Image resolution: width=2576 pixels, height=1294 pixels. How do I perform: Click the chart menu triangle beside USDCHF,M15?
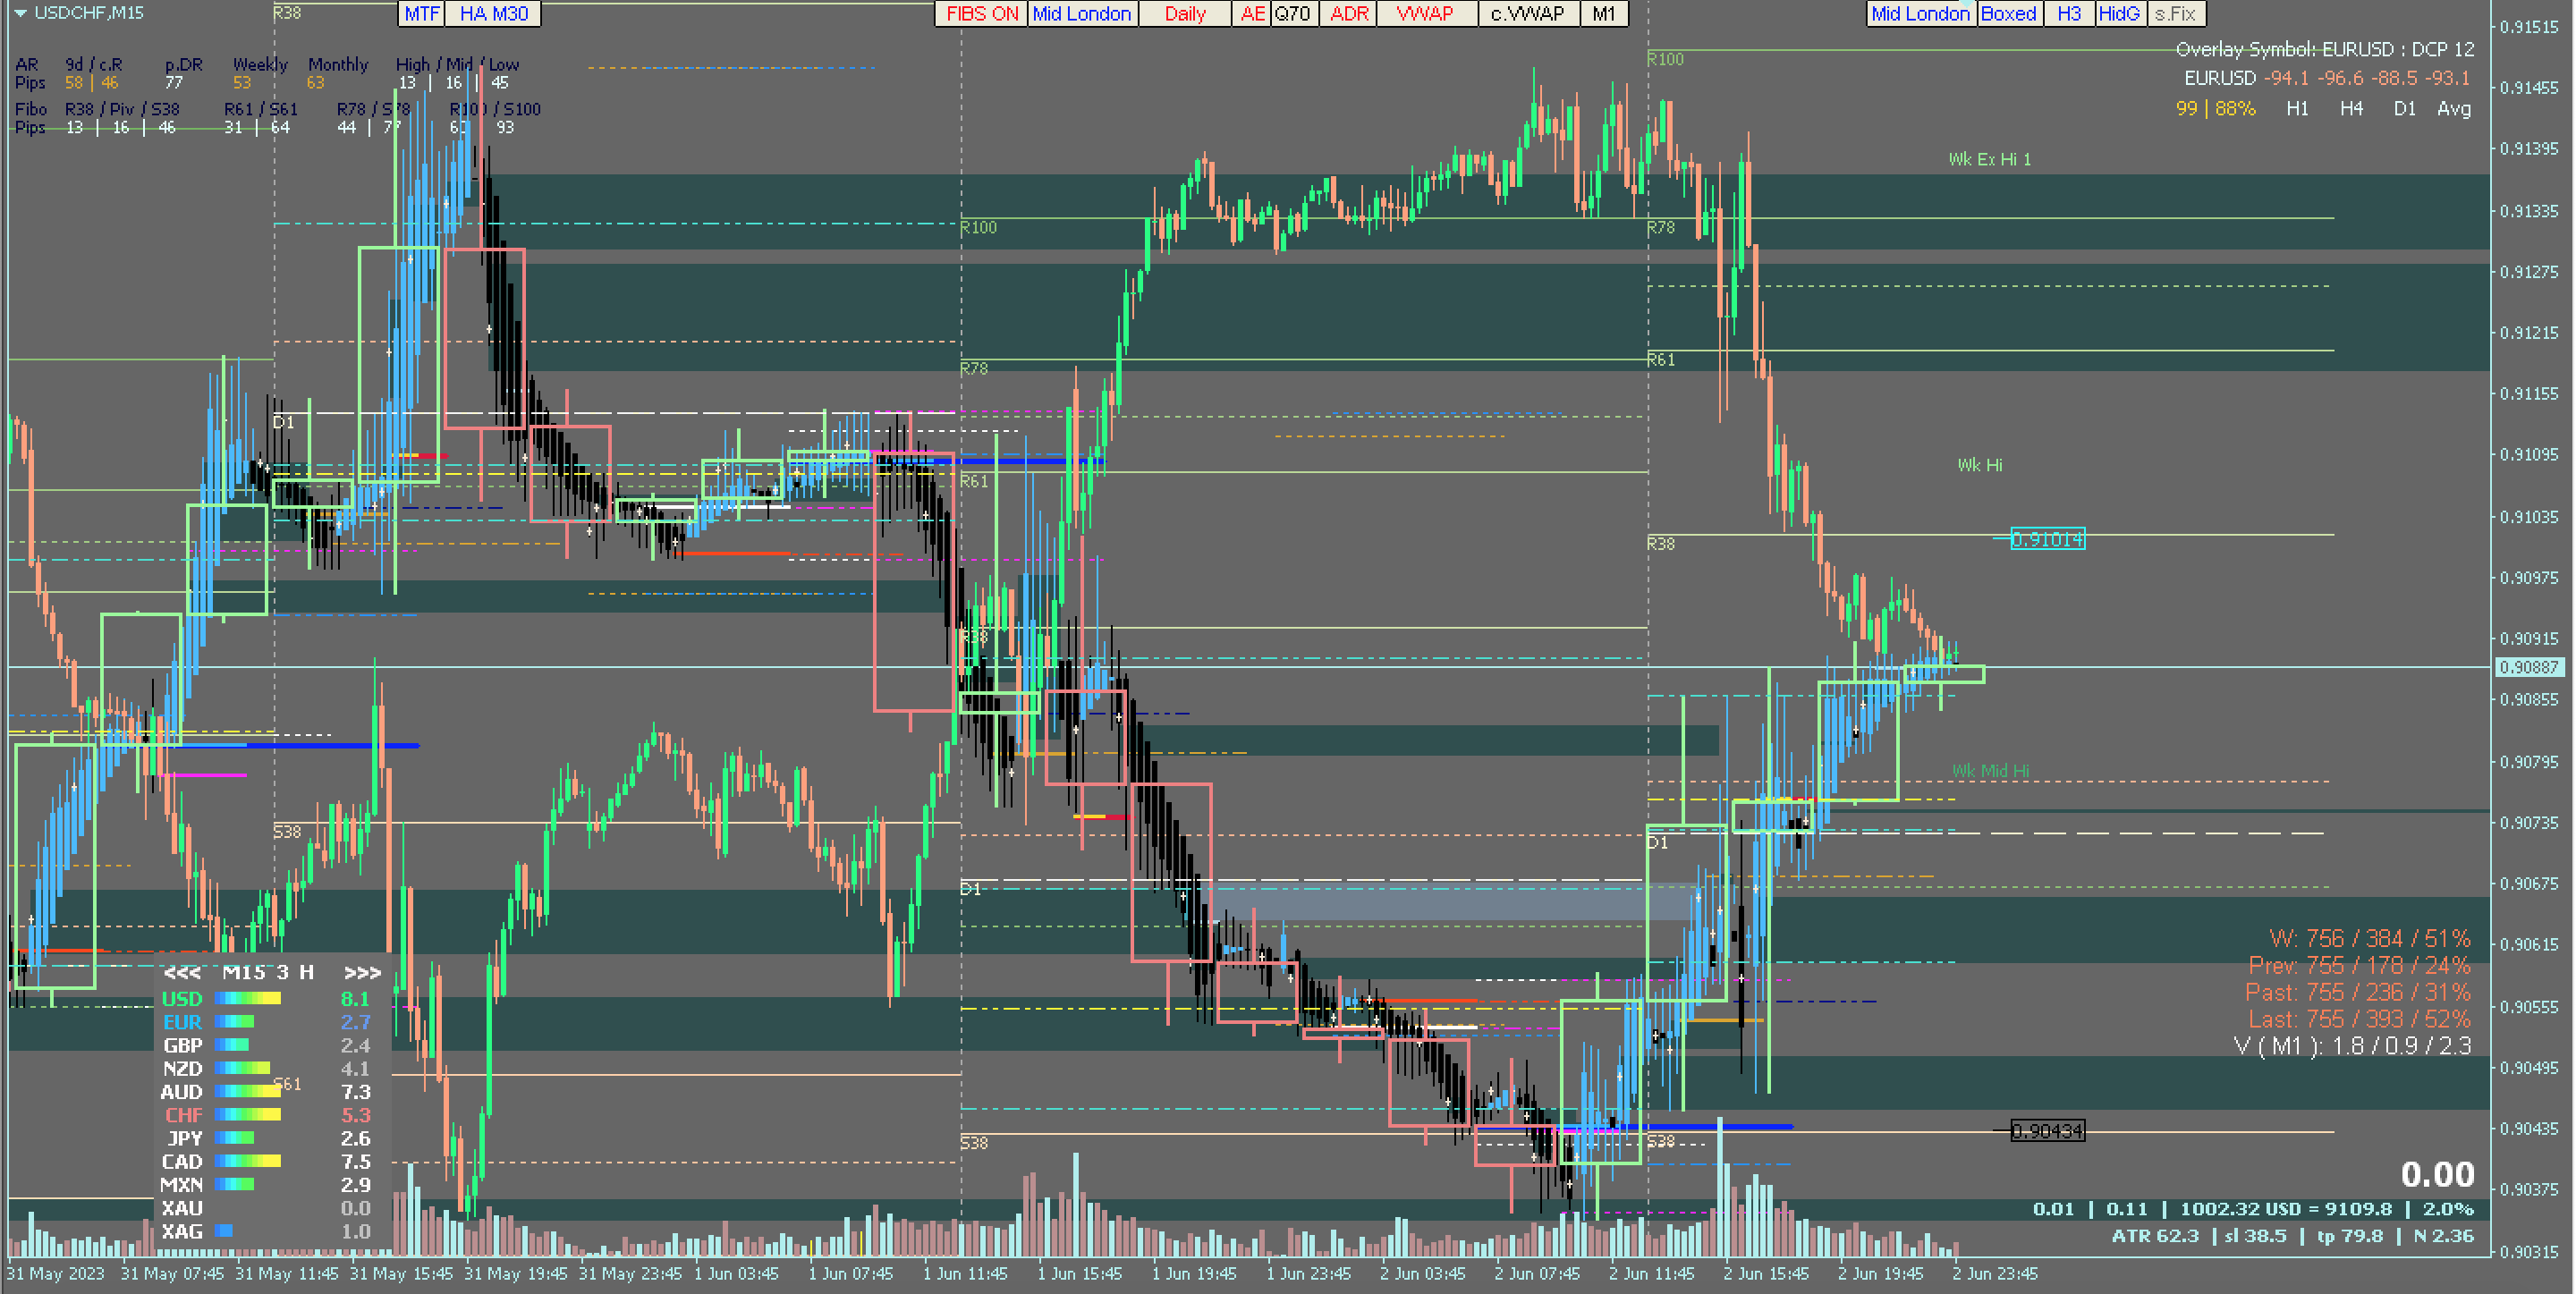click(20, 13)
